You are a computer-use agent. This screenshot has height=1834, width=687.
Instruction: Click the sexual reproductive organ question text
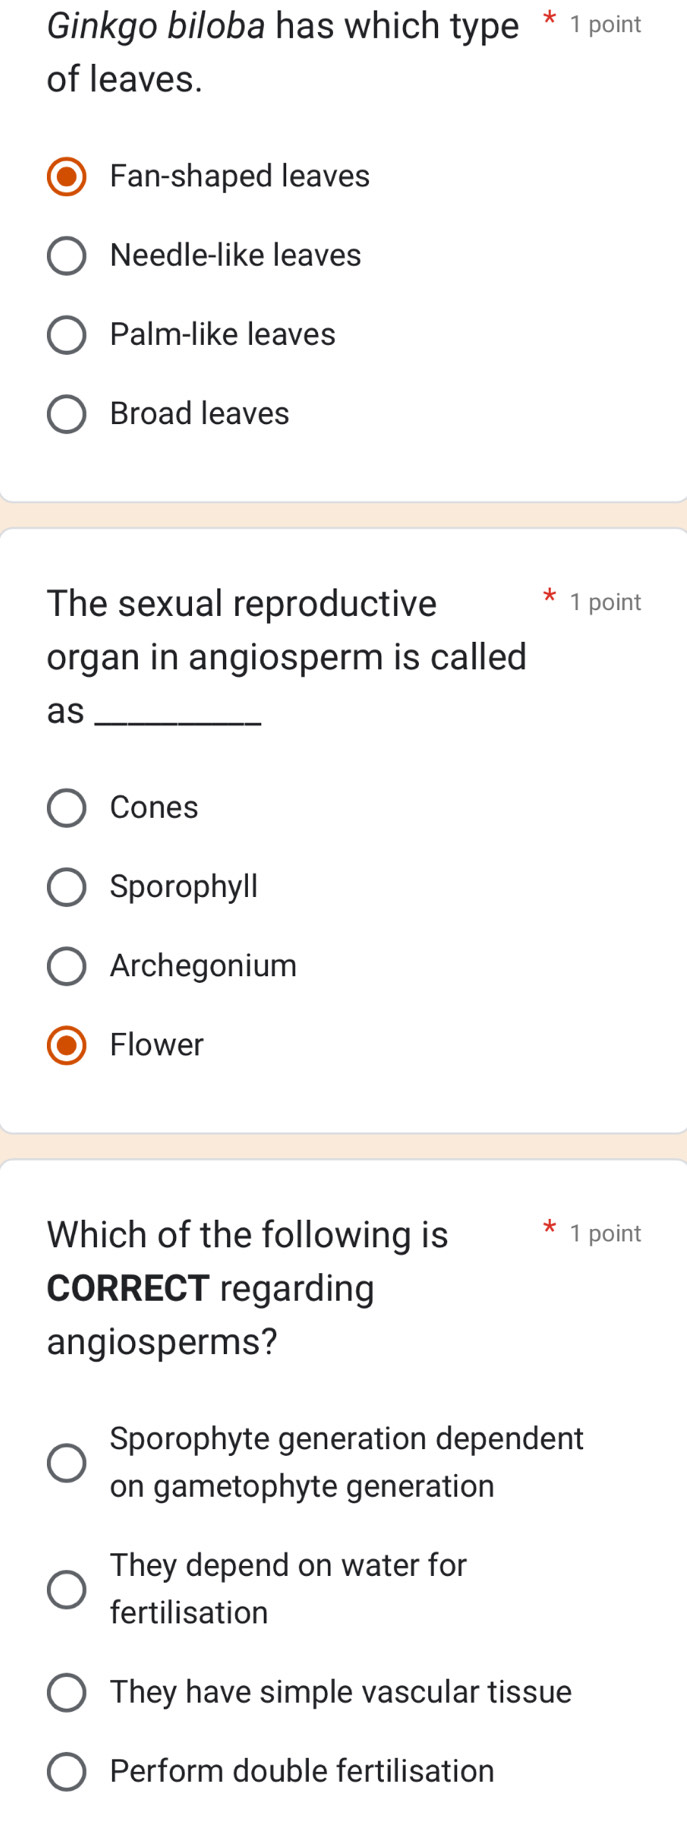tap(286, 656)
